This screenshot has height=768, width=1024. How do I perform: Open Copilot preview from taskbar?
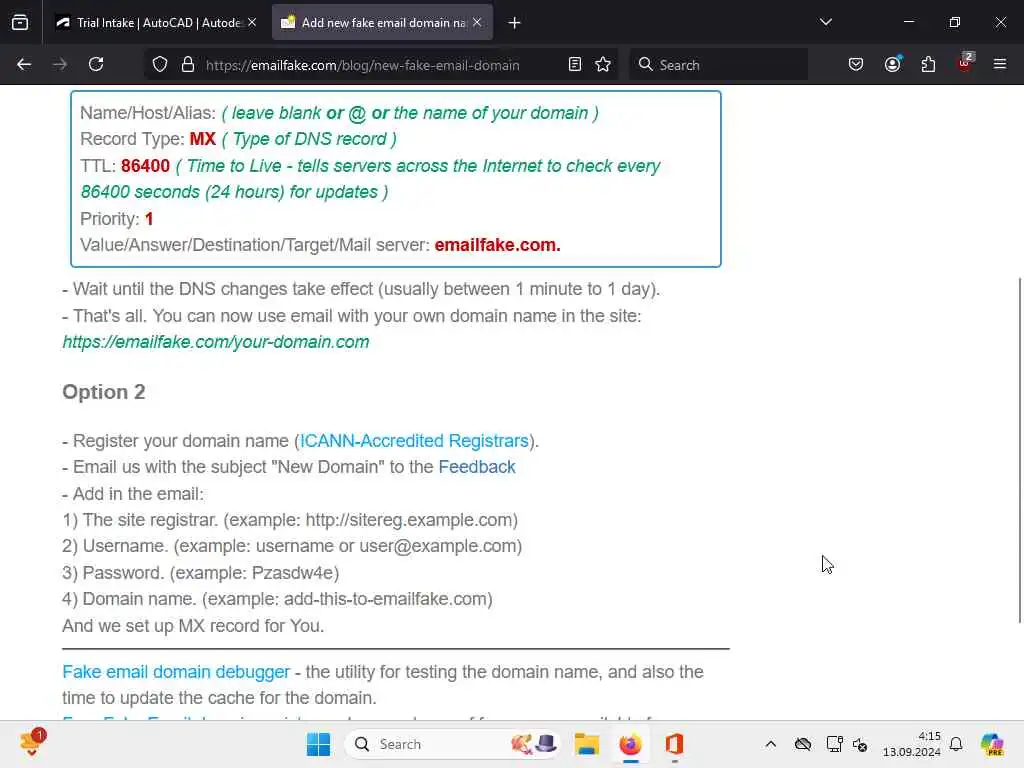coord(992,744)
